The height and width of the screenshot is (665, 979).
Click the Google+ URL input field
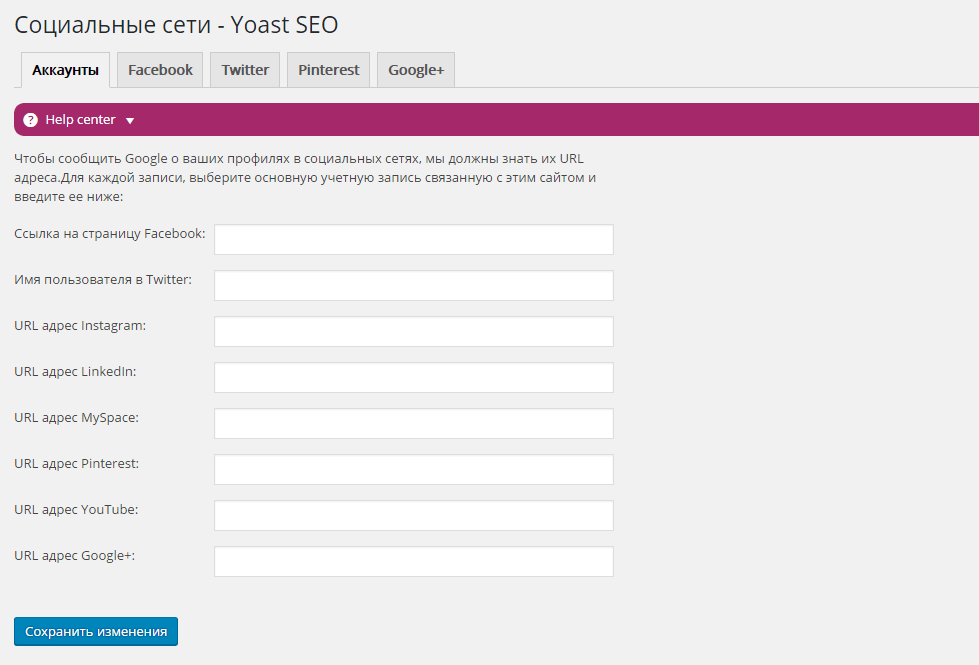[414, 561]
